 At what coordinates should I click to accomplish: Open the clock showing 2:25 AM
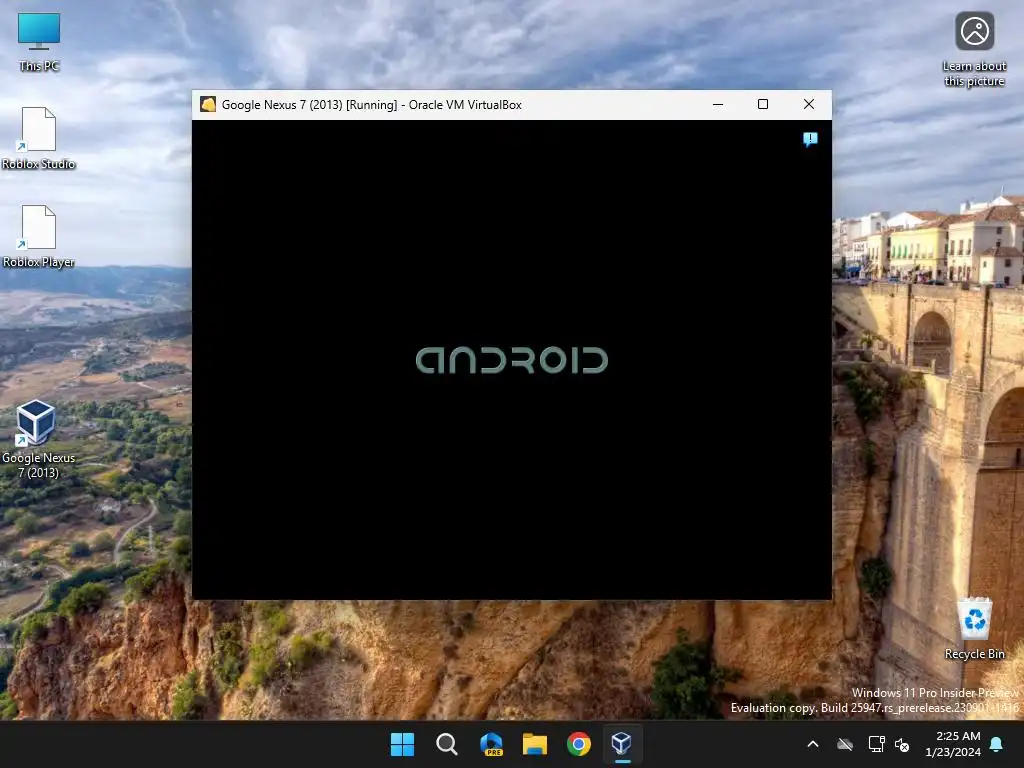[953, 744]
